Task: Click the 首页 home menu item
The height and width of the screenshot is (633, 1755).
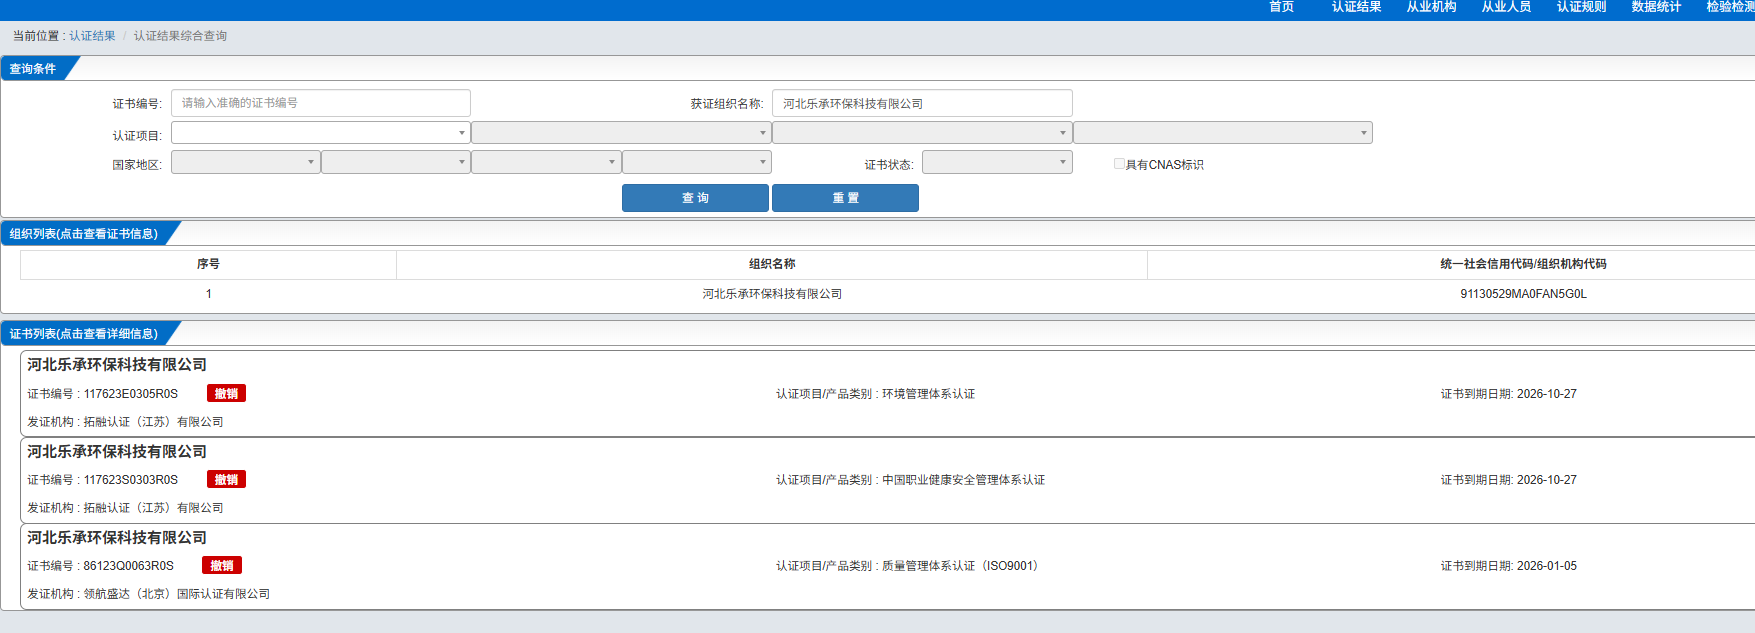Action: pyautogui.click(x=1281, y=7)
